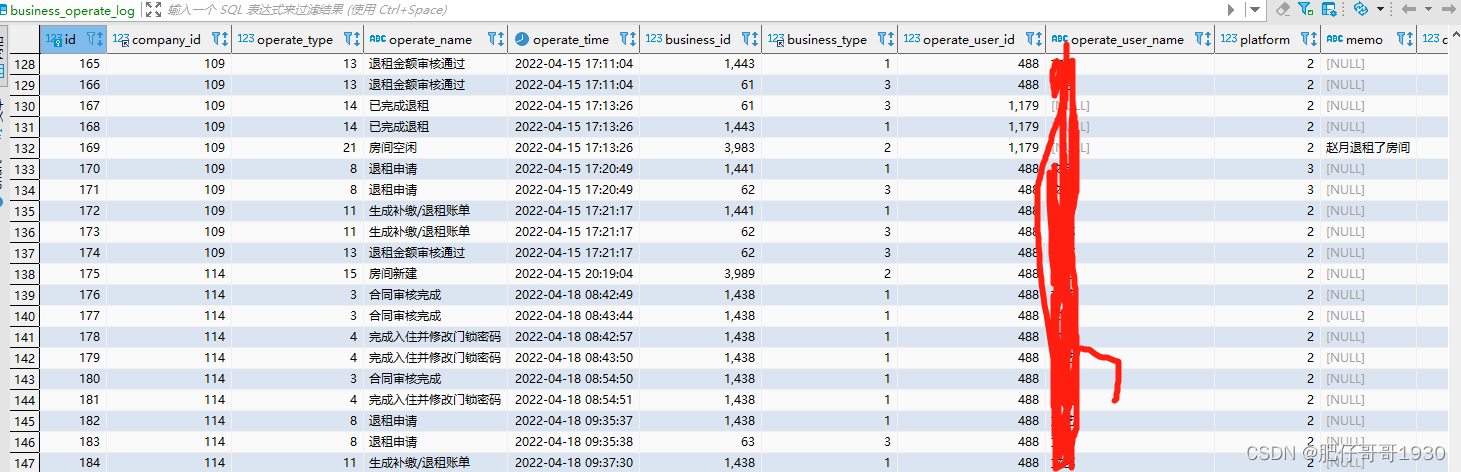
Task: Open the filter/sort icon on id column
Action: tap(95, 39)
